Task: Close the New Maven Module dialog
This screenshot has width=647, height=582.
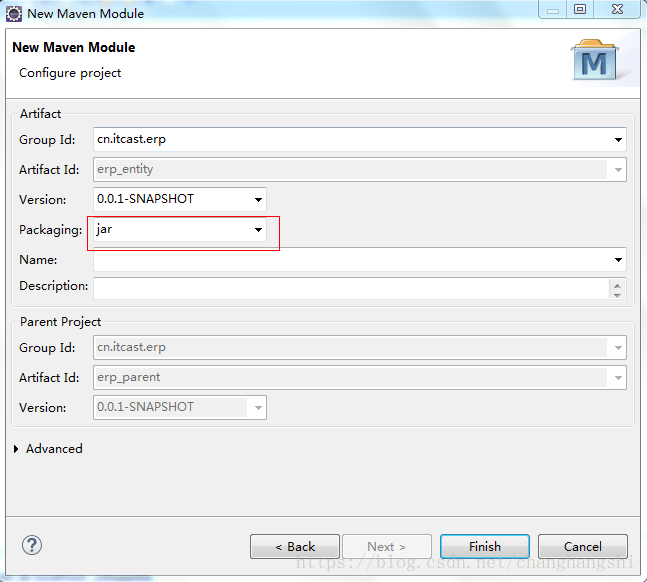Action: pyautogui.click(x=617, y=9)
